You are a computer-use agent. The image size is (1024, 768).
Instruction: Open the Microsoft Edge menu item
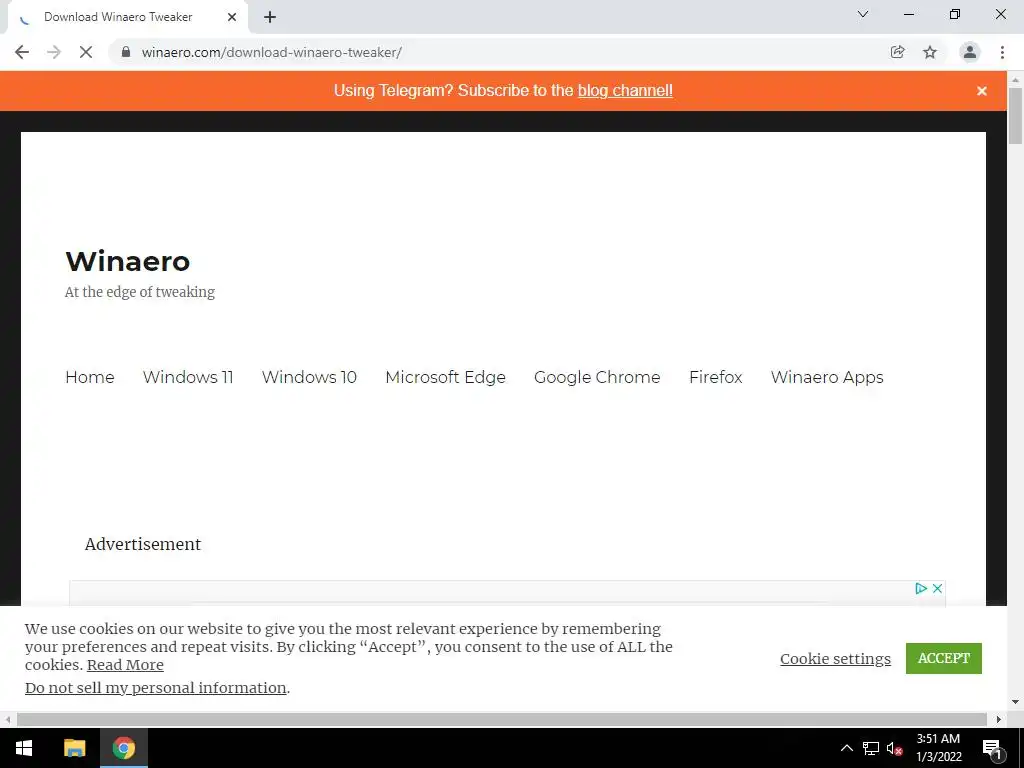point(445,377)
